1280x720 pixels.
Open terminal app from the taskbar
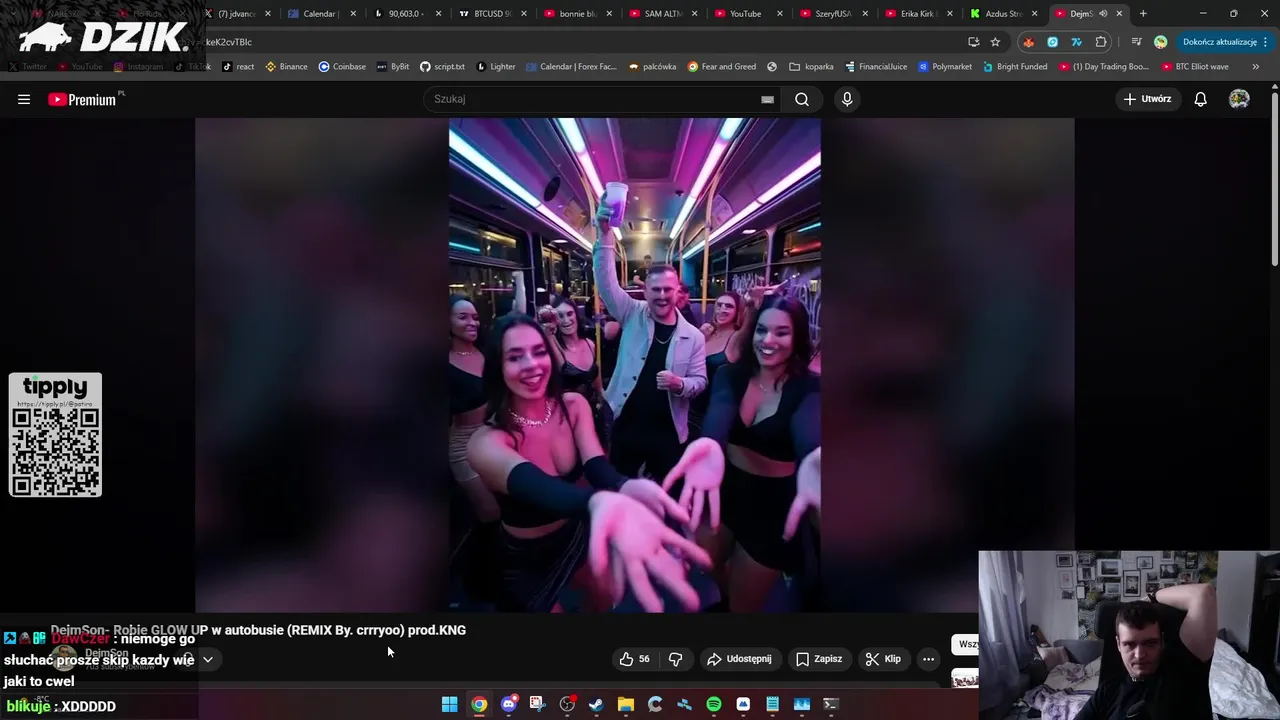[x=830, y=705]
